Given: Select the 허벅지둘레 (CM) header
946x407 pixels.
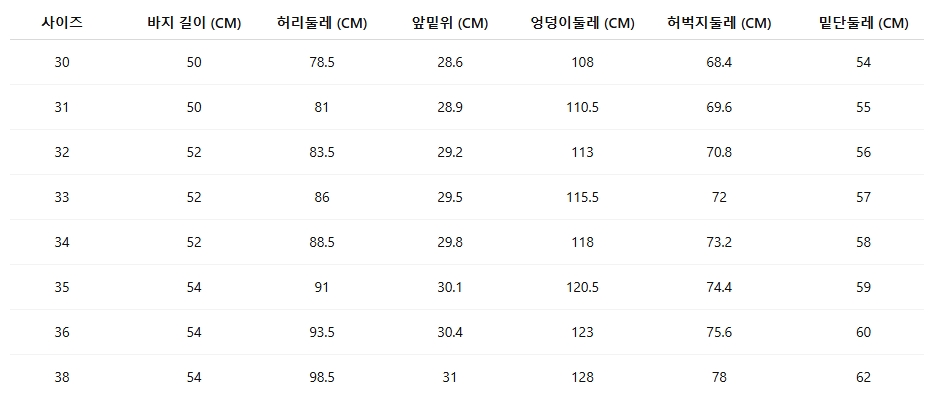Looking at the screenshot, I should click(x=719, y=23).
